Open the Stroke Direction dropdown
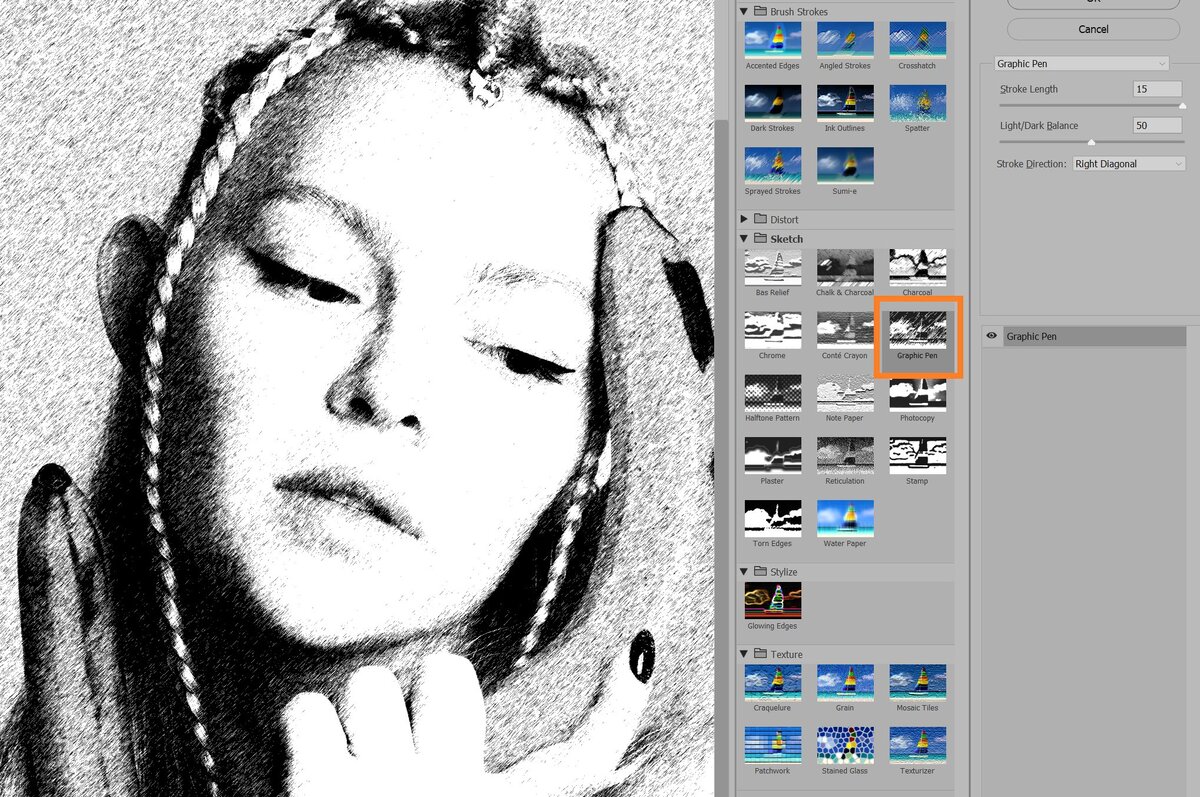 [x=1128, y=164]
